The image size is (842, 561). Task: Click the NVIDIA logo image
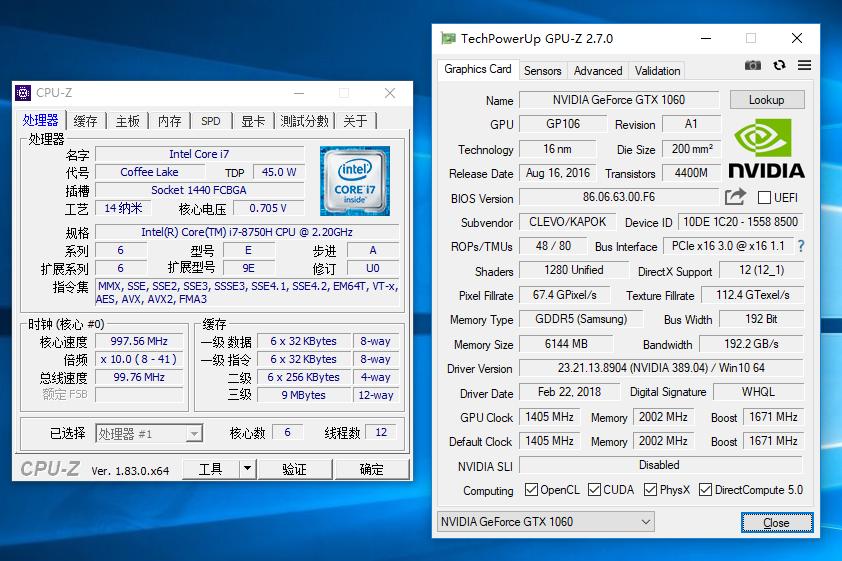click(765, 149)
